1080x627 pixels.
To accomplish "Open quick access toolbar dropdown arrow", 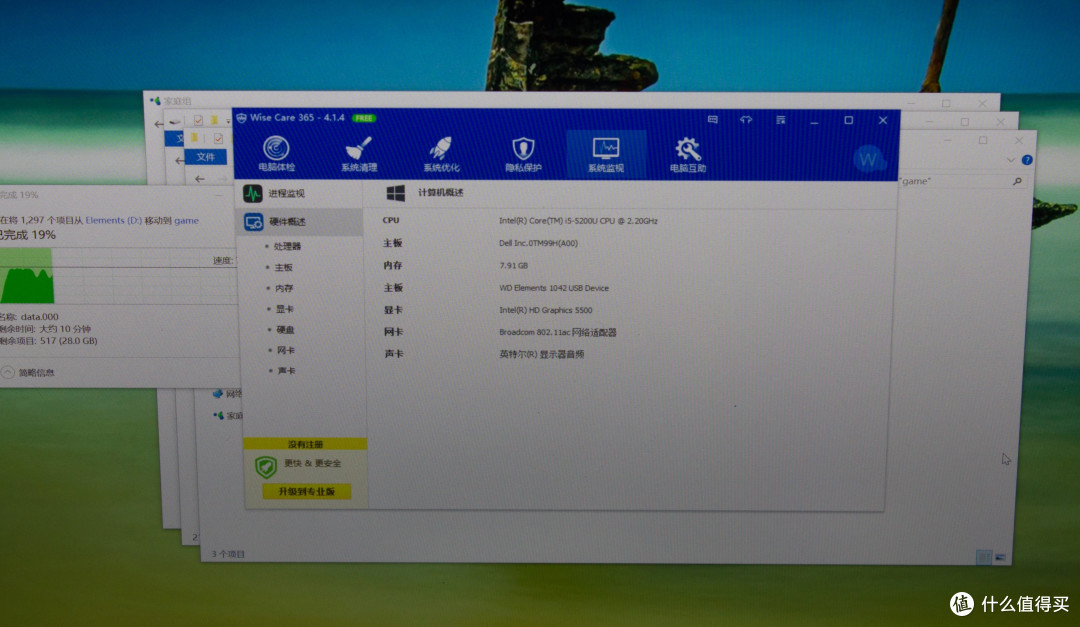I will (228, 122).
